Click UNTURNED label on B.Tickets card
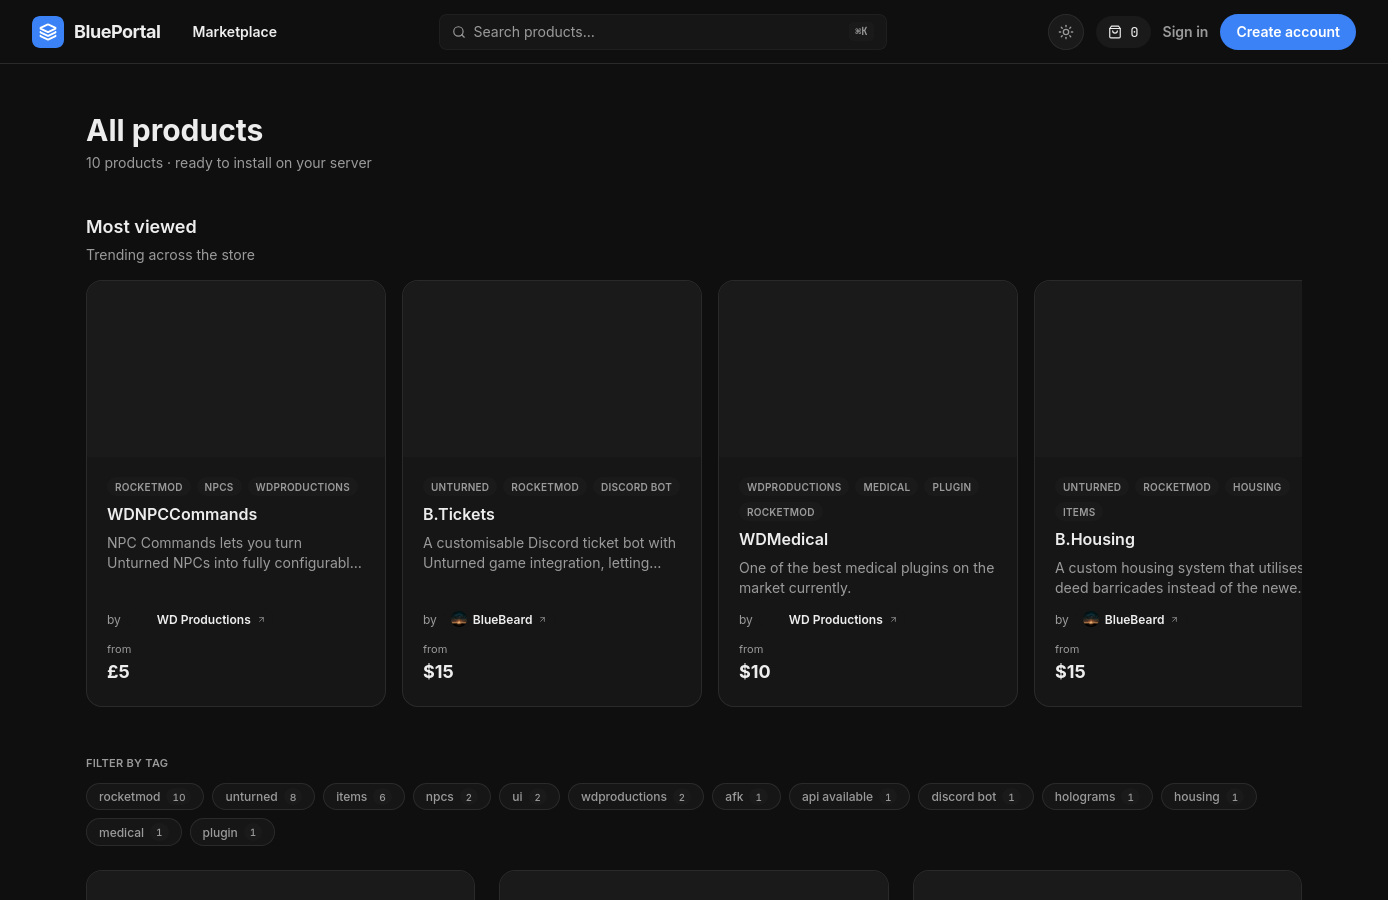Image resolution: width=1400 pixels, height=900 pixels. click(x=460, y=487)
